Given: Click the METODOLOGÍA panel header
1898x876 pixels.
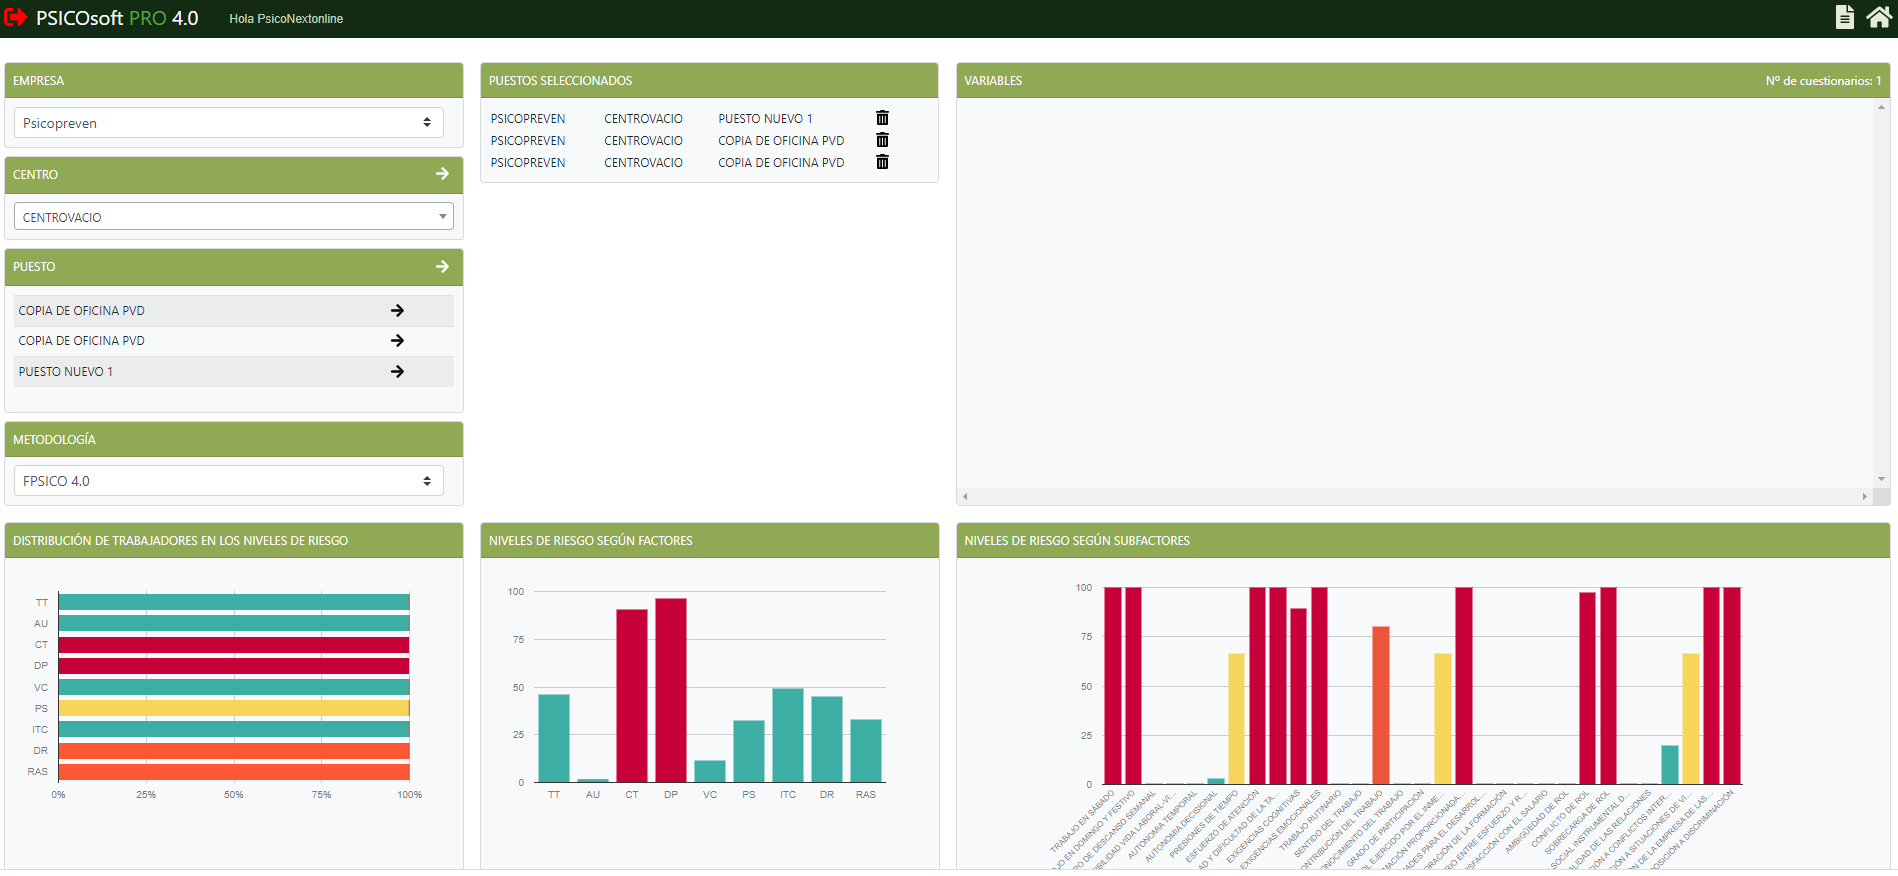Looking at the screenshot, I should click(x=234, y=439).
